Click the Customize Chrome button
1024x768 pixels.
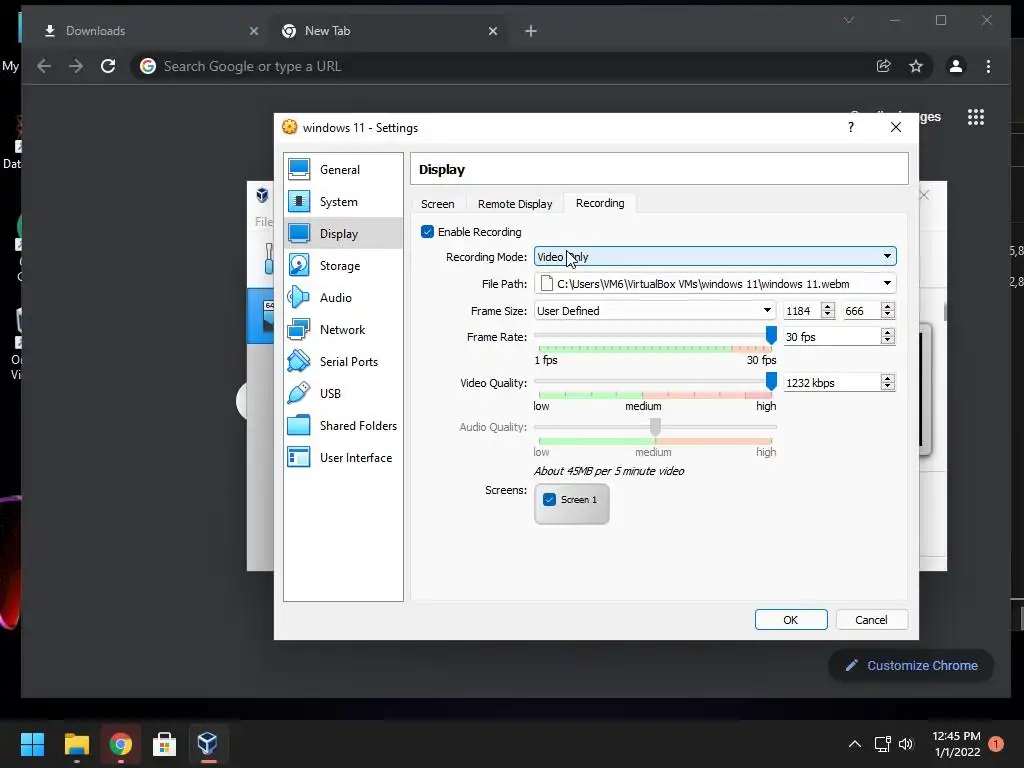pyautogui.click(x=911, y=665)
